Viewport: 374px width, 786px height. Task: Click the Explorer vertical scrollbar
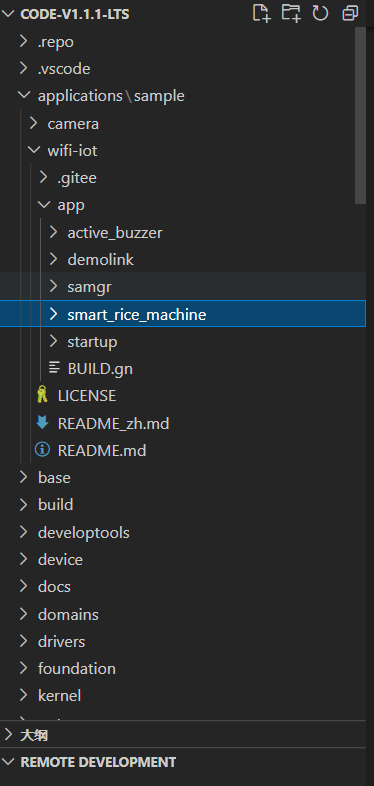point(360,115)
